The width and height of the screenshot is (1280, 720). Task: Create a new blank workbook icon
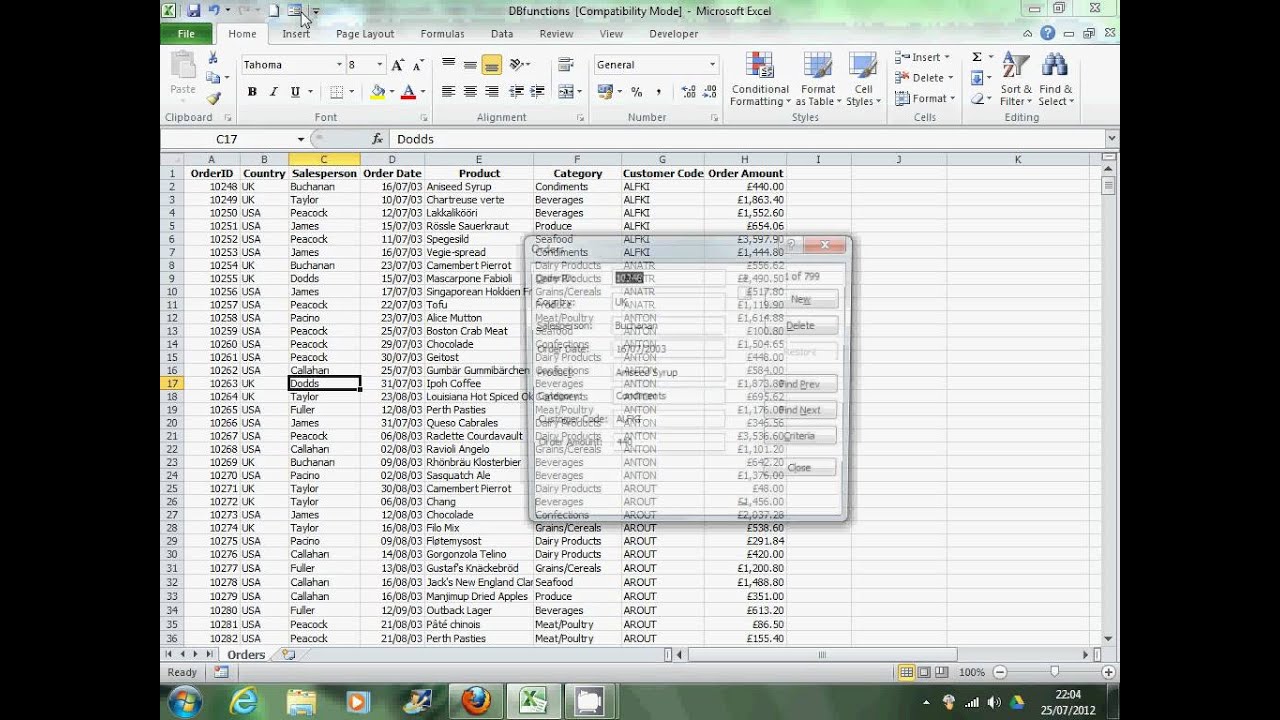pos(273,10)
